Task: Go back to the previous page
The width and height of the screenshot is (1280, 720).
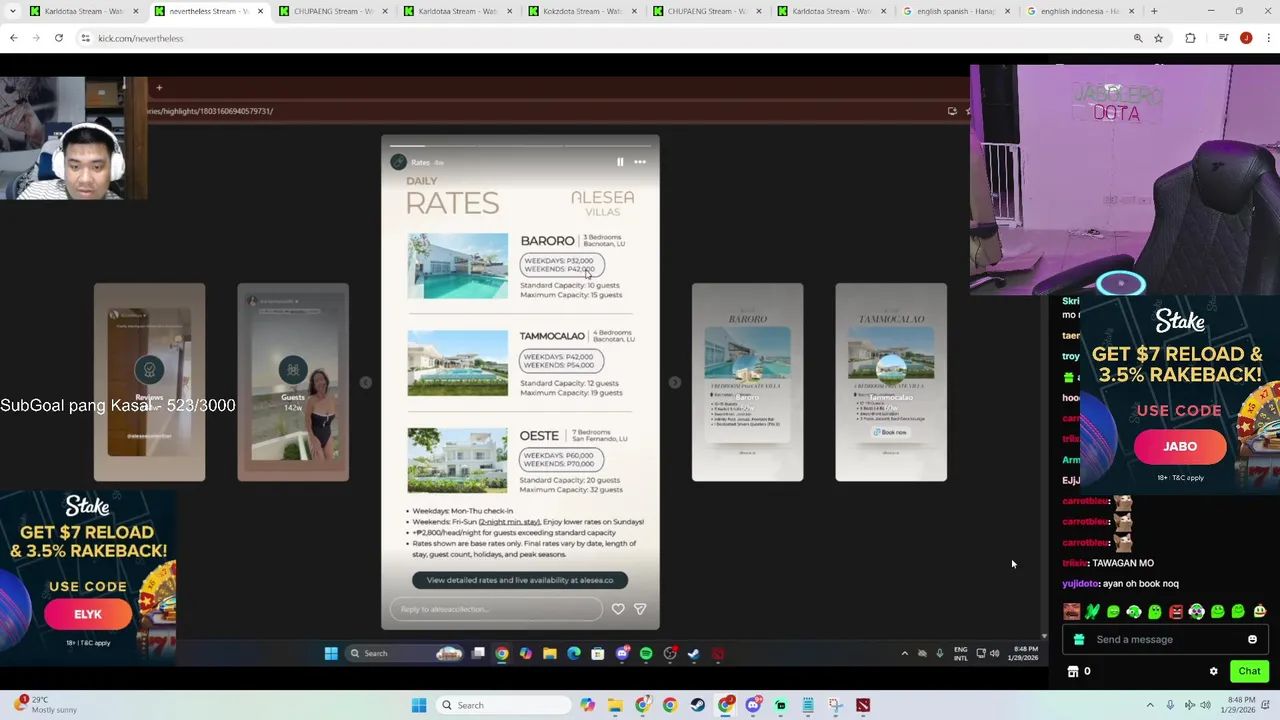Action: click(14, 38)
